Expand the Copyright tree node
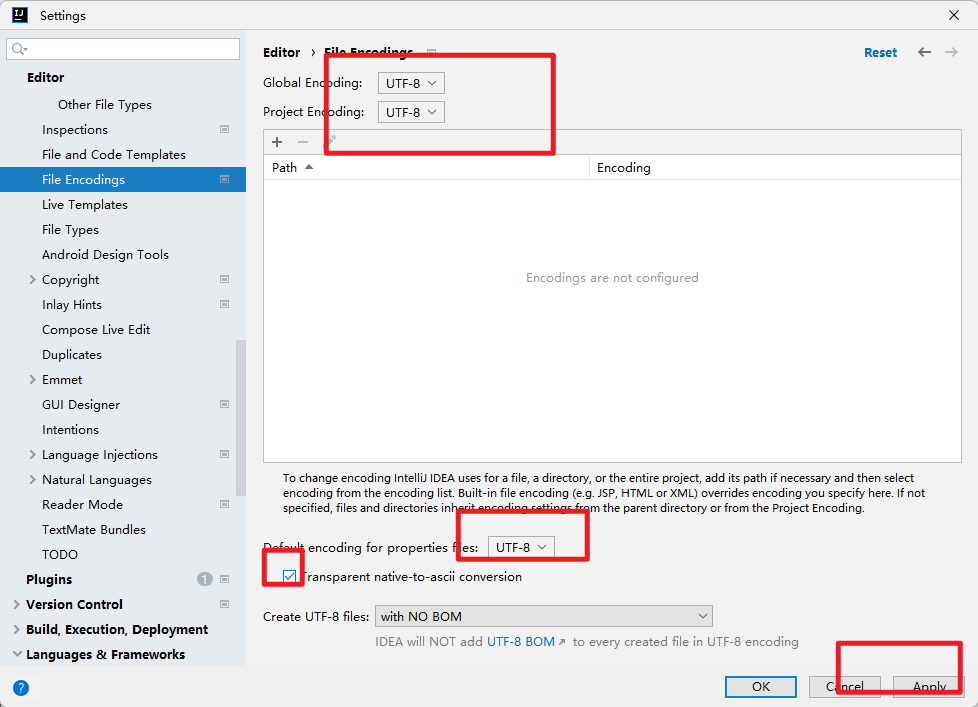The image size is (978, 707). 32,279
